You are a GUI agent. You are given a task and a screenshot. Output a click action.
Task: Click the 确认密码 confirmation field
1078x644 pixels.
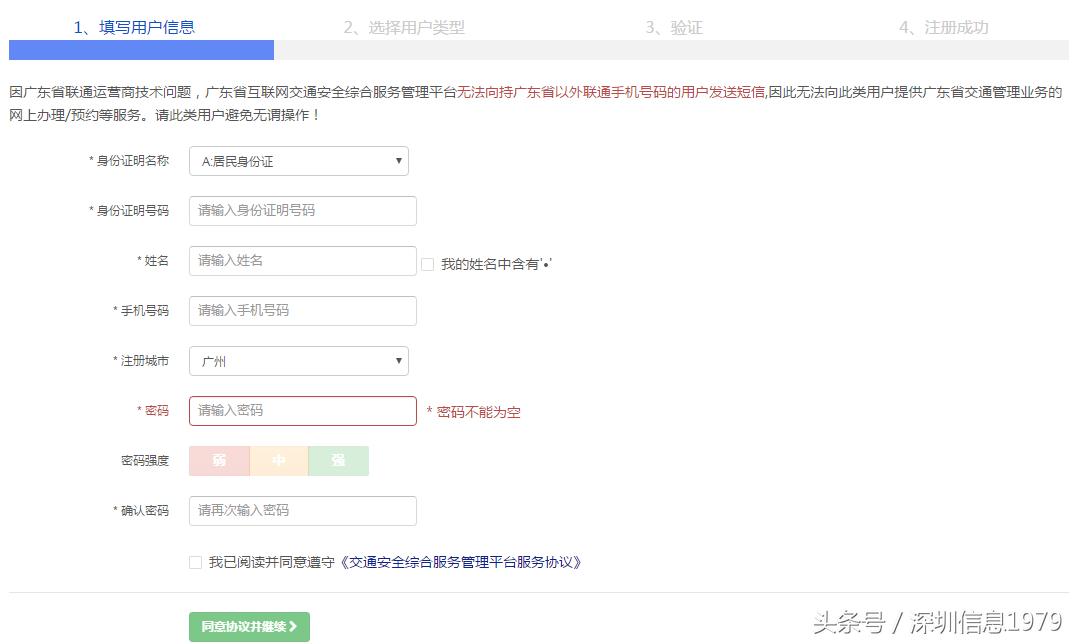(302, 511)
